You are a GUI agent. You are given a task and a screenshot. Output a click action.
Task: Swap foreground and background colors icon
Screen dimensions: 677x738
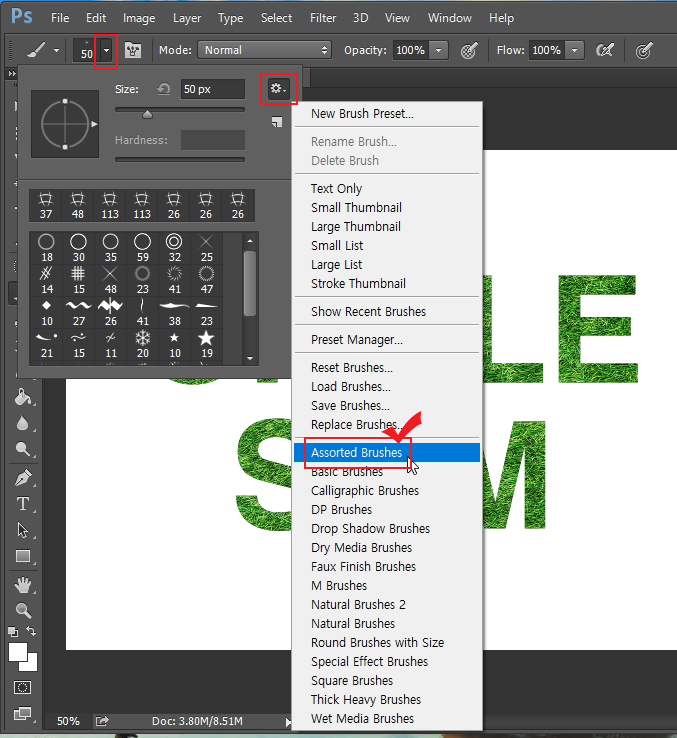31,630
